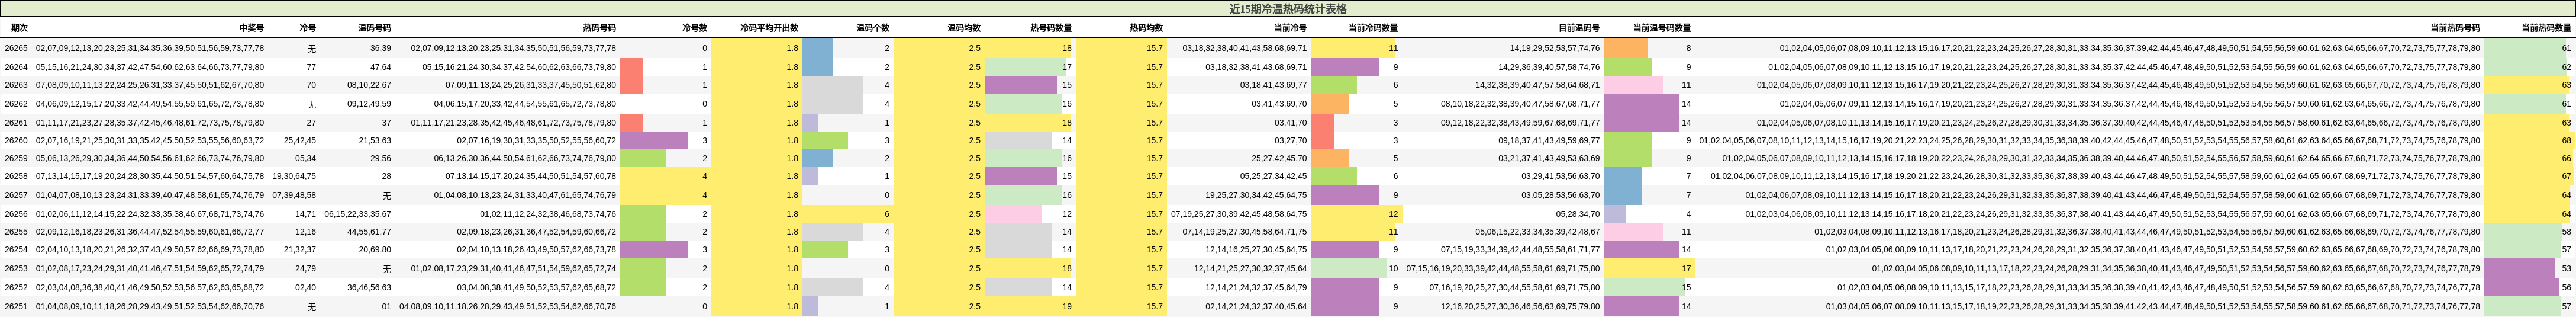Click period cell 26260

(16, 140)
